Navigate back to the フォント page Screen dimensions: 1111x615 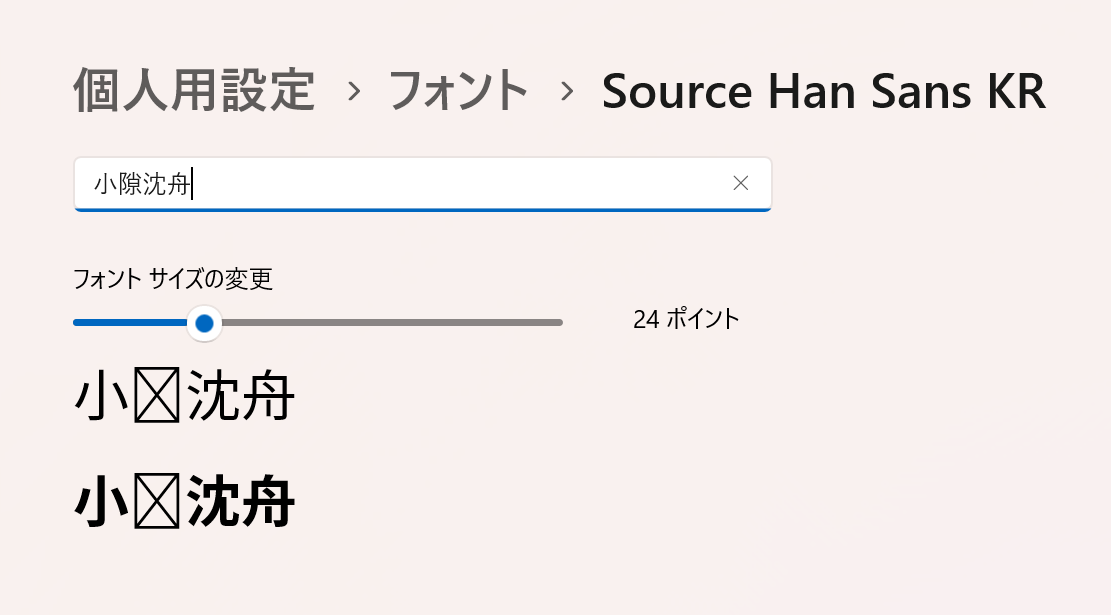(x=459, y=91)
